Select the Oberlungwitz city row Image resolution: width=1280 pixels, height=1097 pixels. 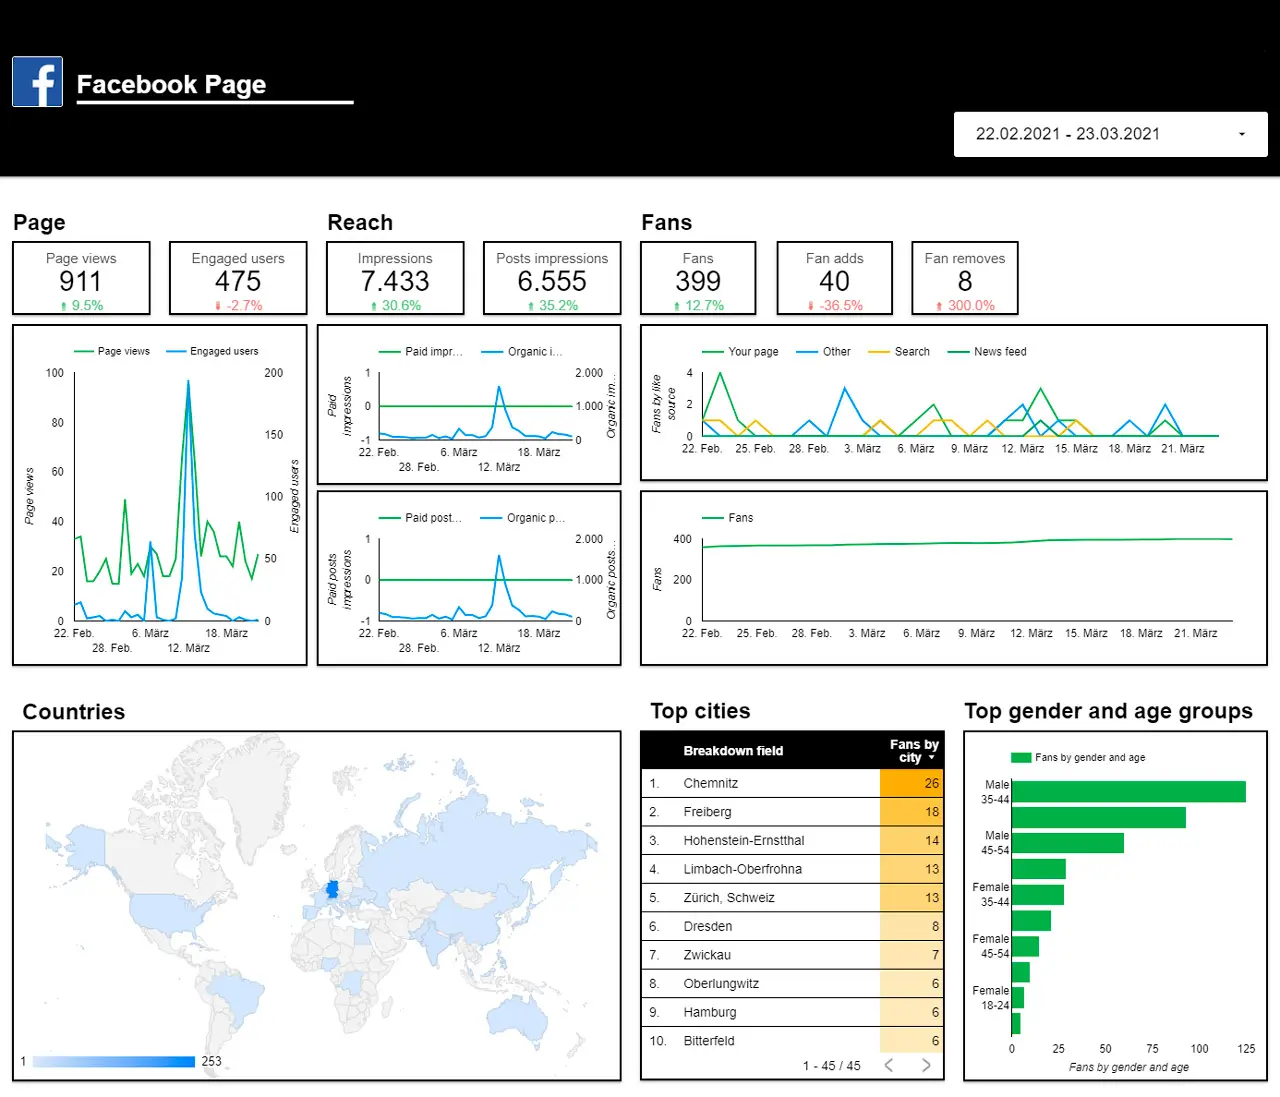point(792,983)
